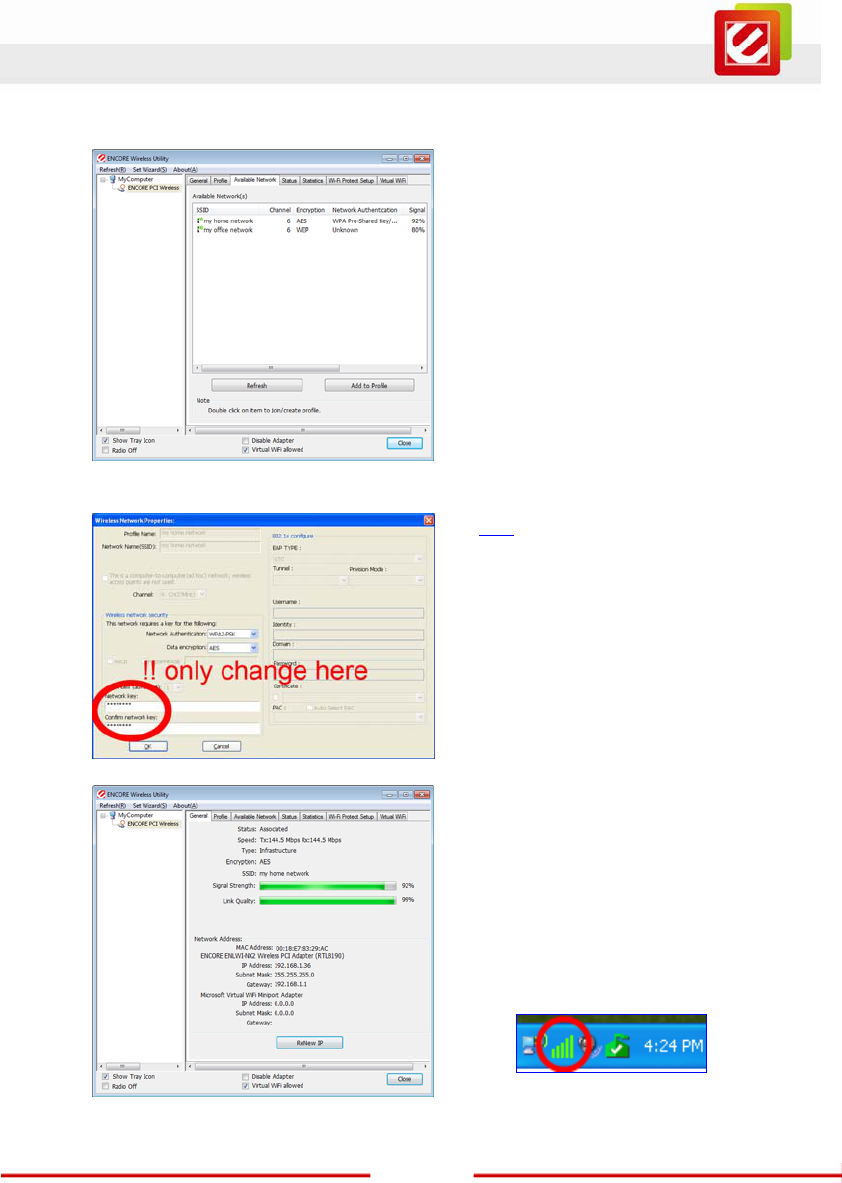
Task: Click the Encryption column header
Action: coord(311,210)
